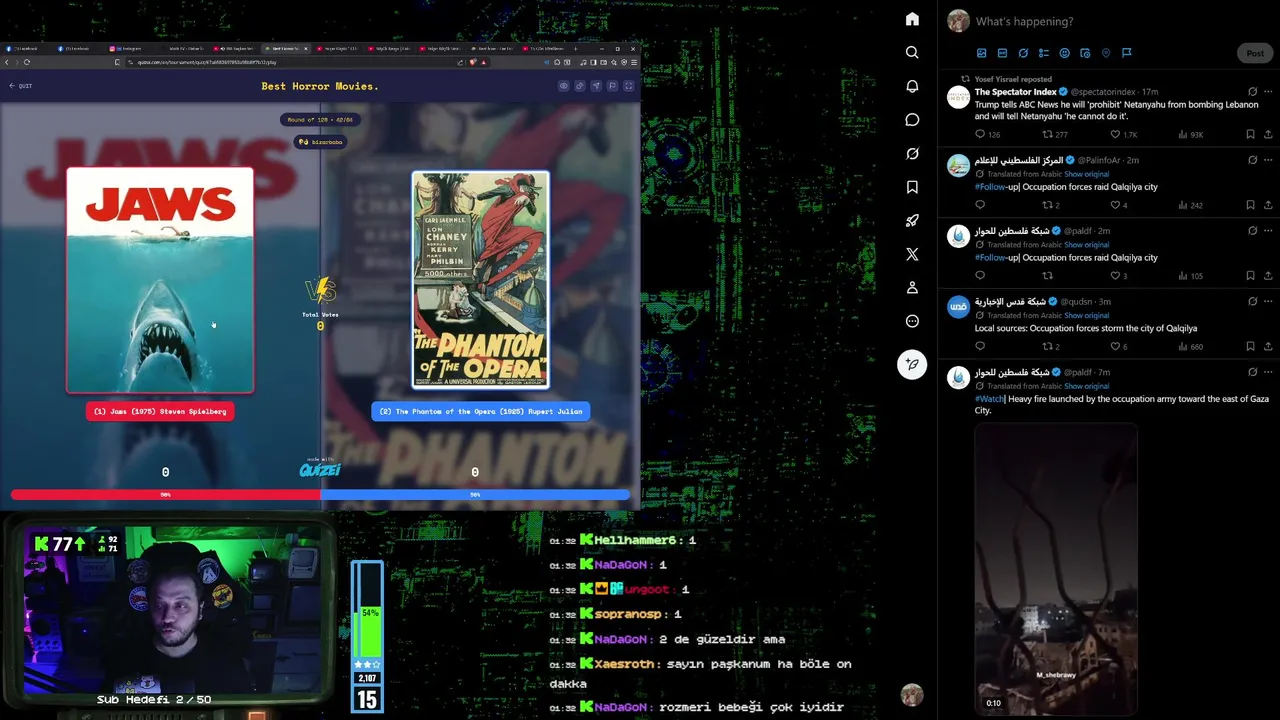1280x720 pixels.
Task: Click the share arrow icon in Quizei header
Action: [596, 86]
